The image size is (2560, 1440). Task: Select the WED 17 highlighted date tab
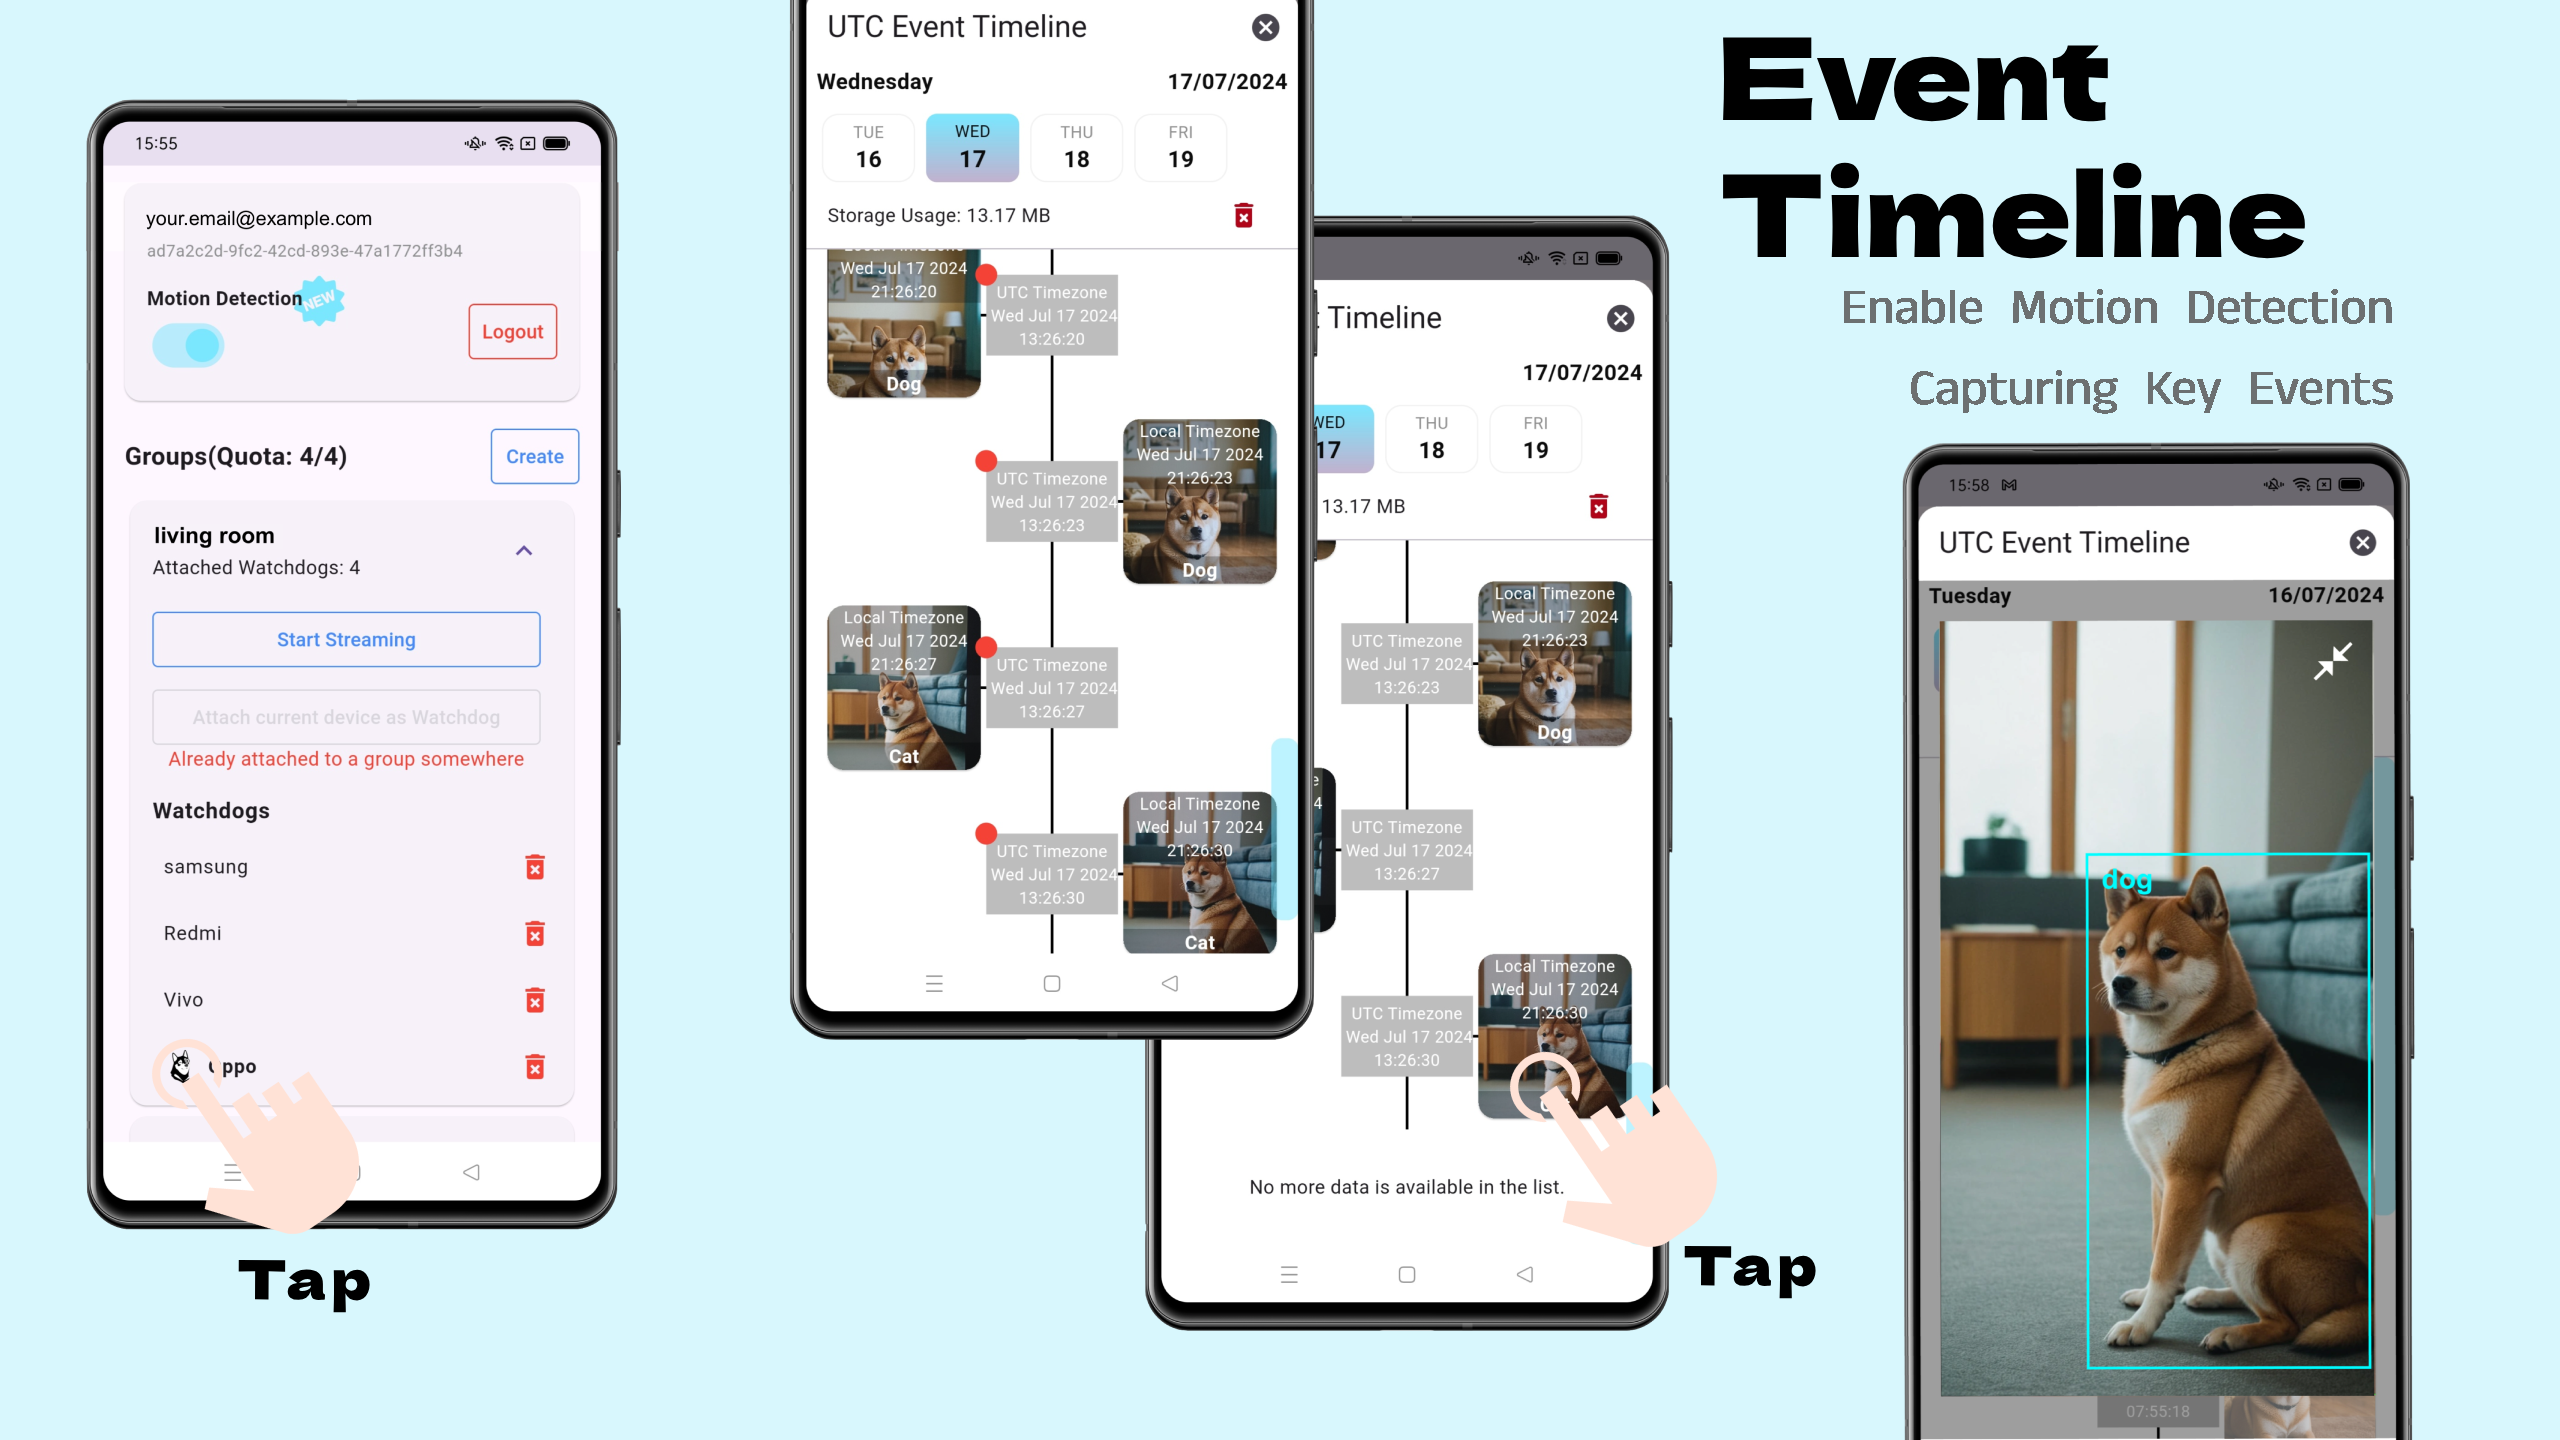click(974, 148)
